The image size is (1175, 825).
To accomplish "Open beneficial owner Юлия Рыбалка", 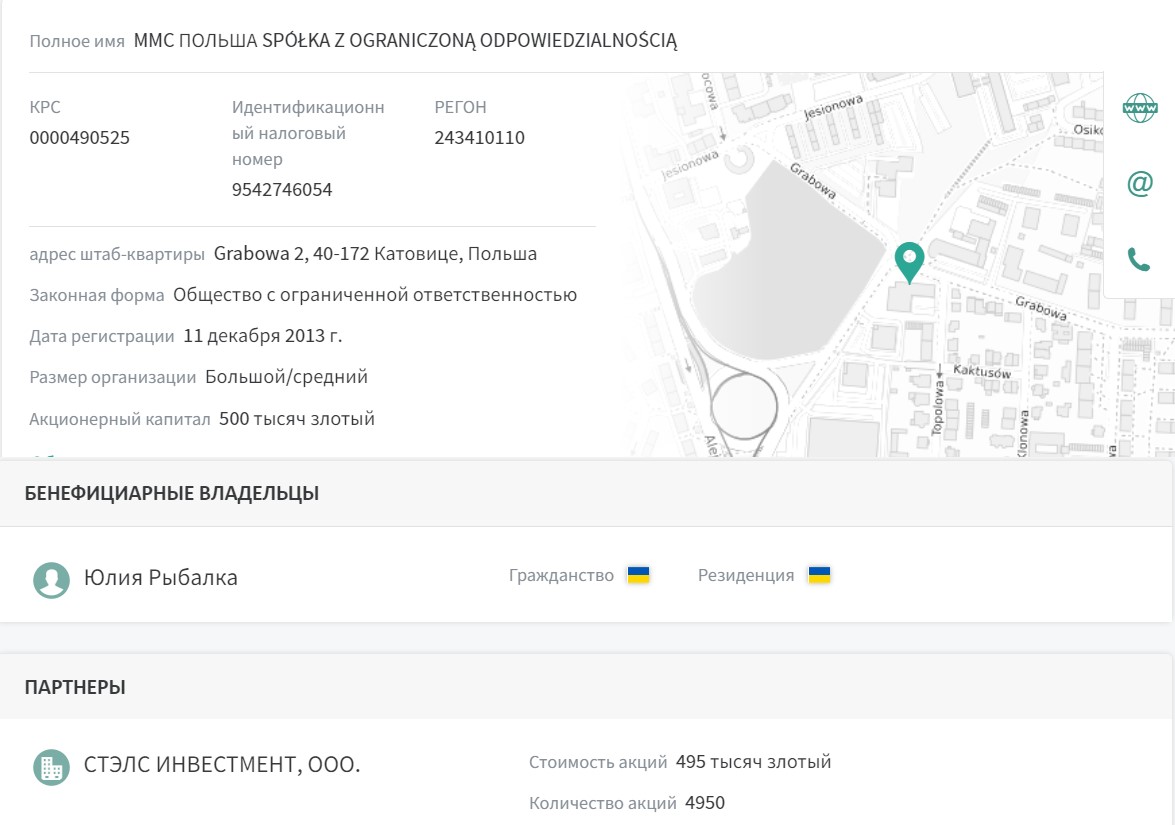I will [160, 577].
